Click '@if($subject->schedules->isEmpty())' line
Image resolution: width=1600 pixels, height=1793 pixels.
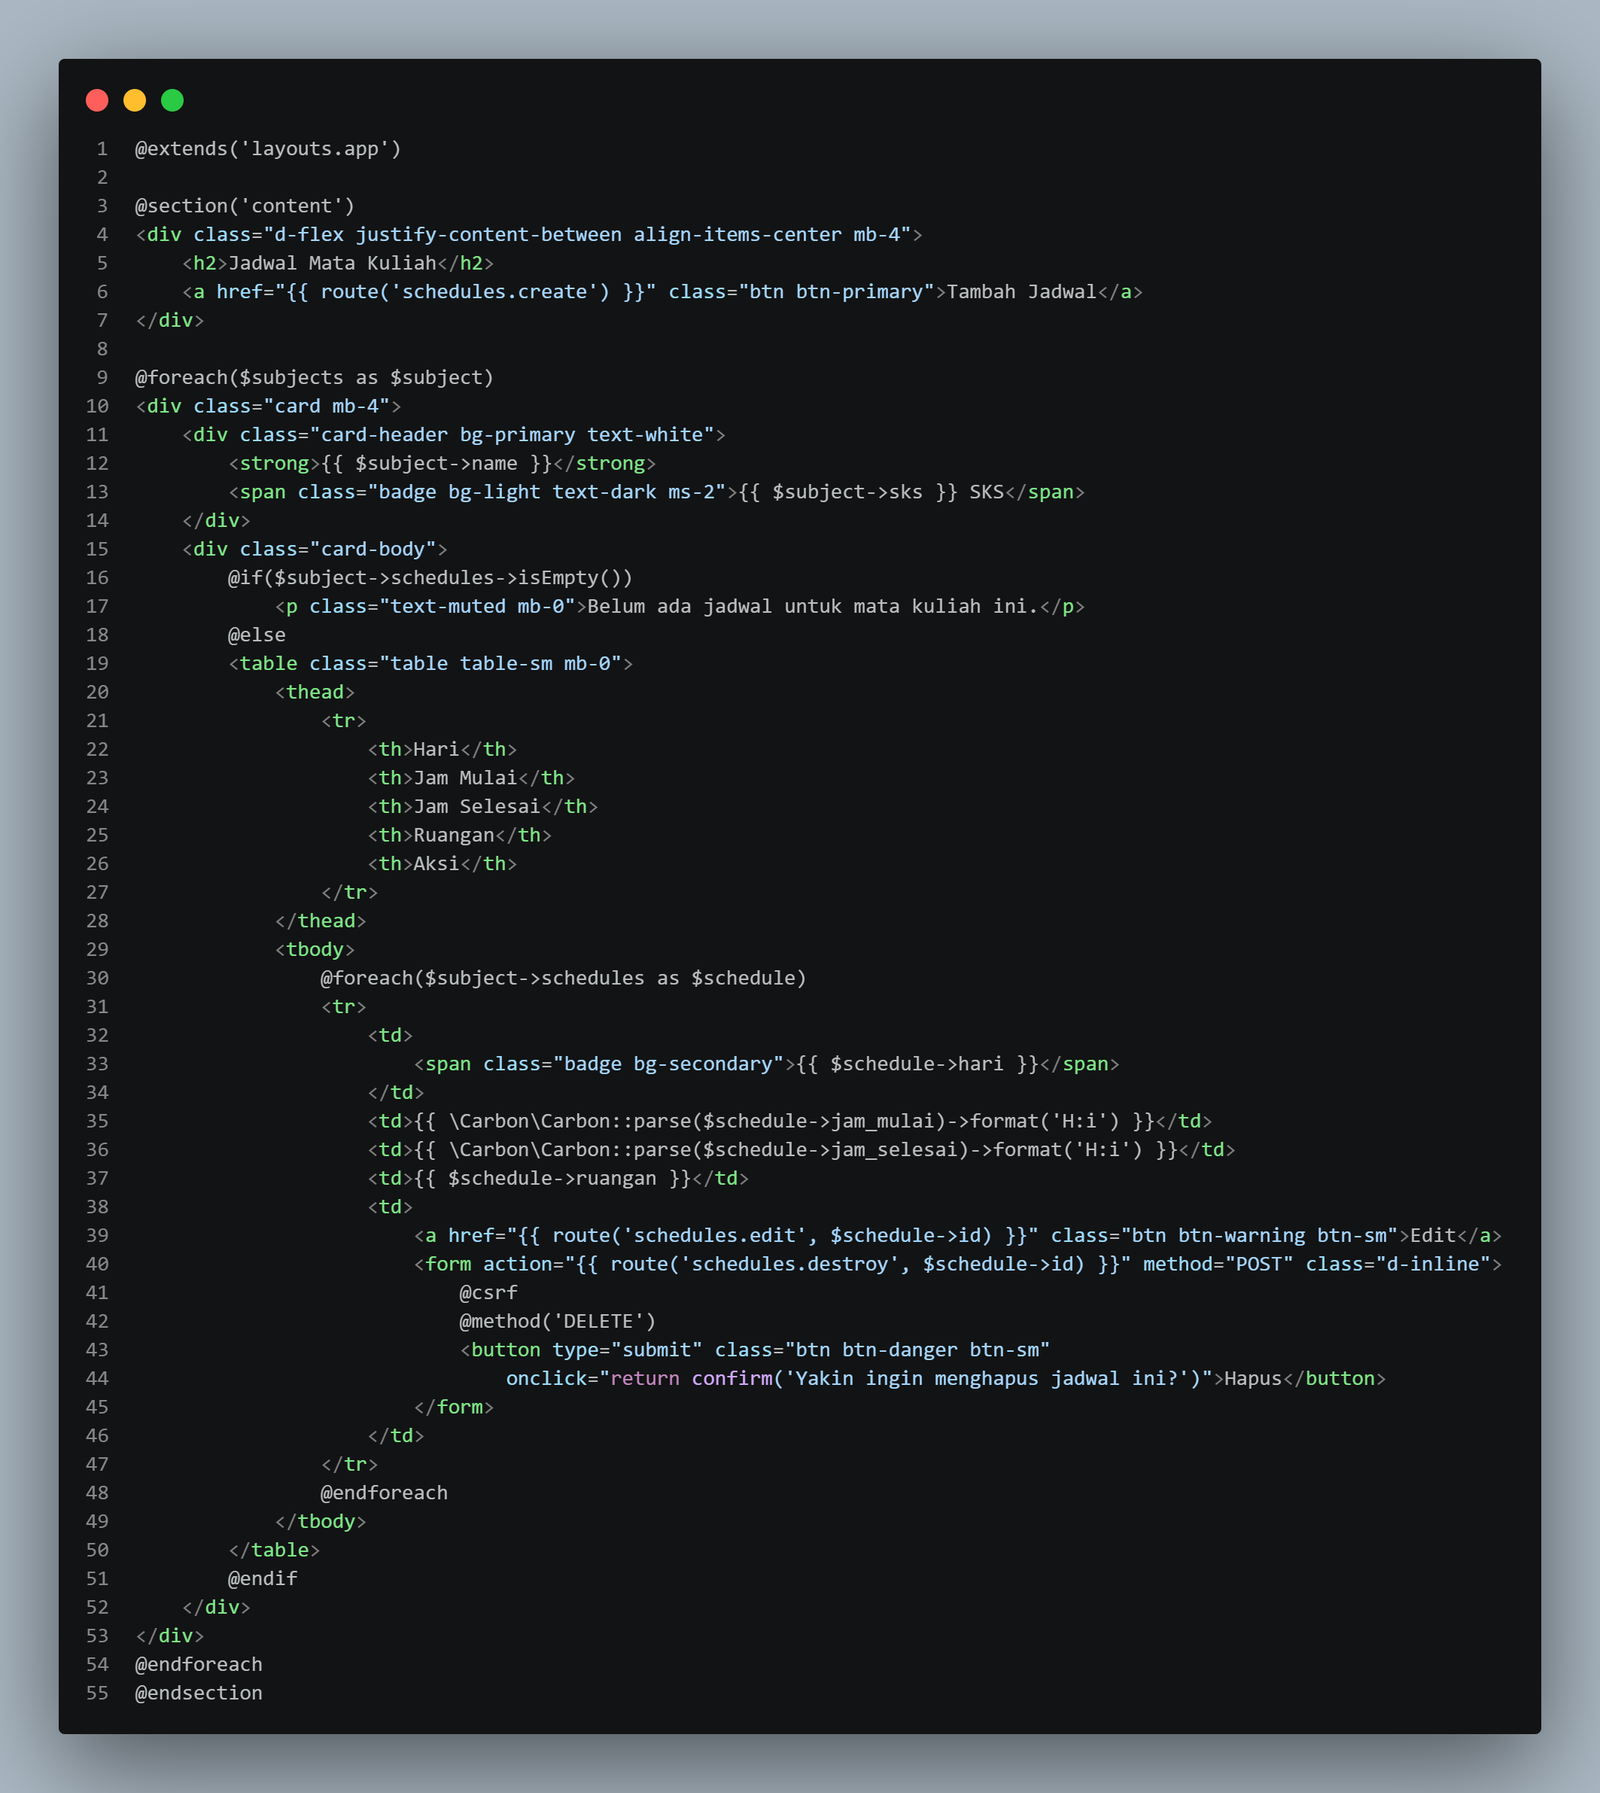tap(430, 578)
